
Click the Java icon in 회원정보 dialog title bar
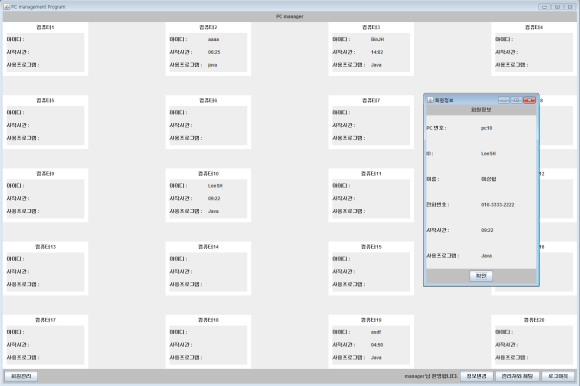(430, 100)
